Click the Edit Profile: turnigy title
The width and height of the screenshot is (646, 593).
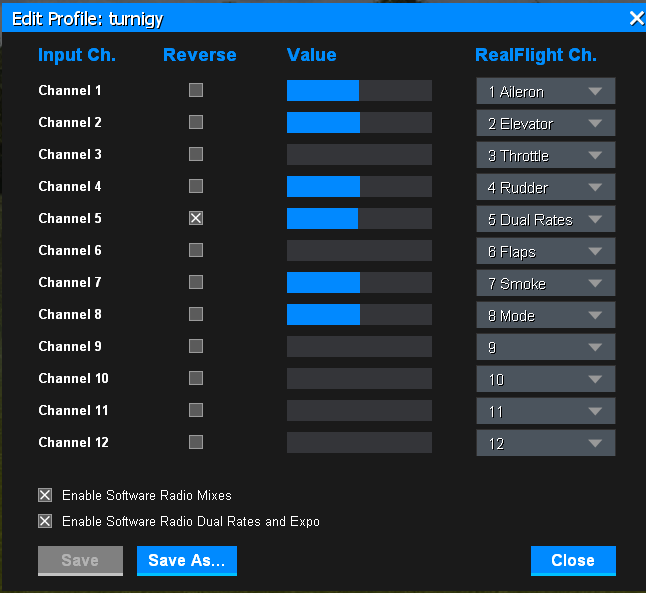[87, 19]
